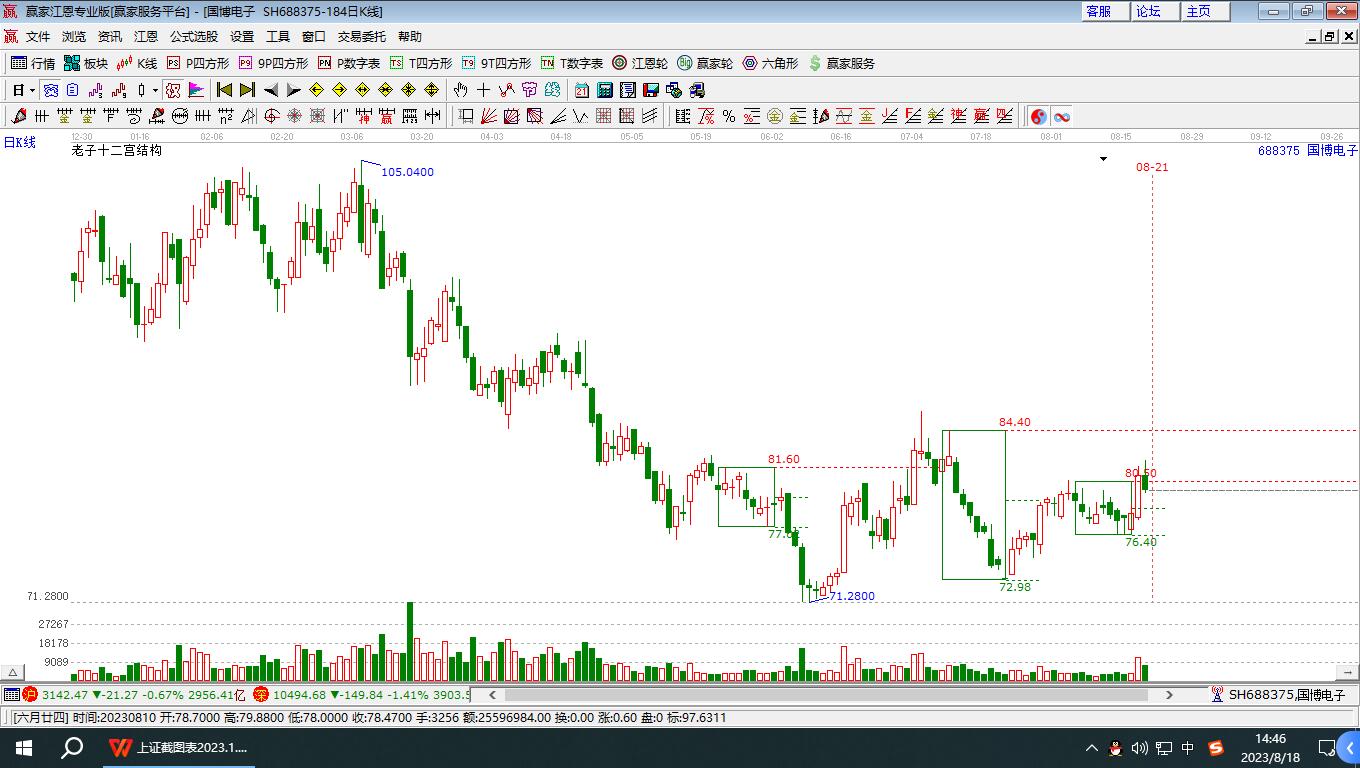1360x768 pixels.
Task: Open the 行情 quotes view
Action: point(33,63)
